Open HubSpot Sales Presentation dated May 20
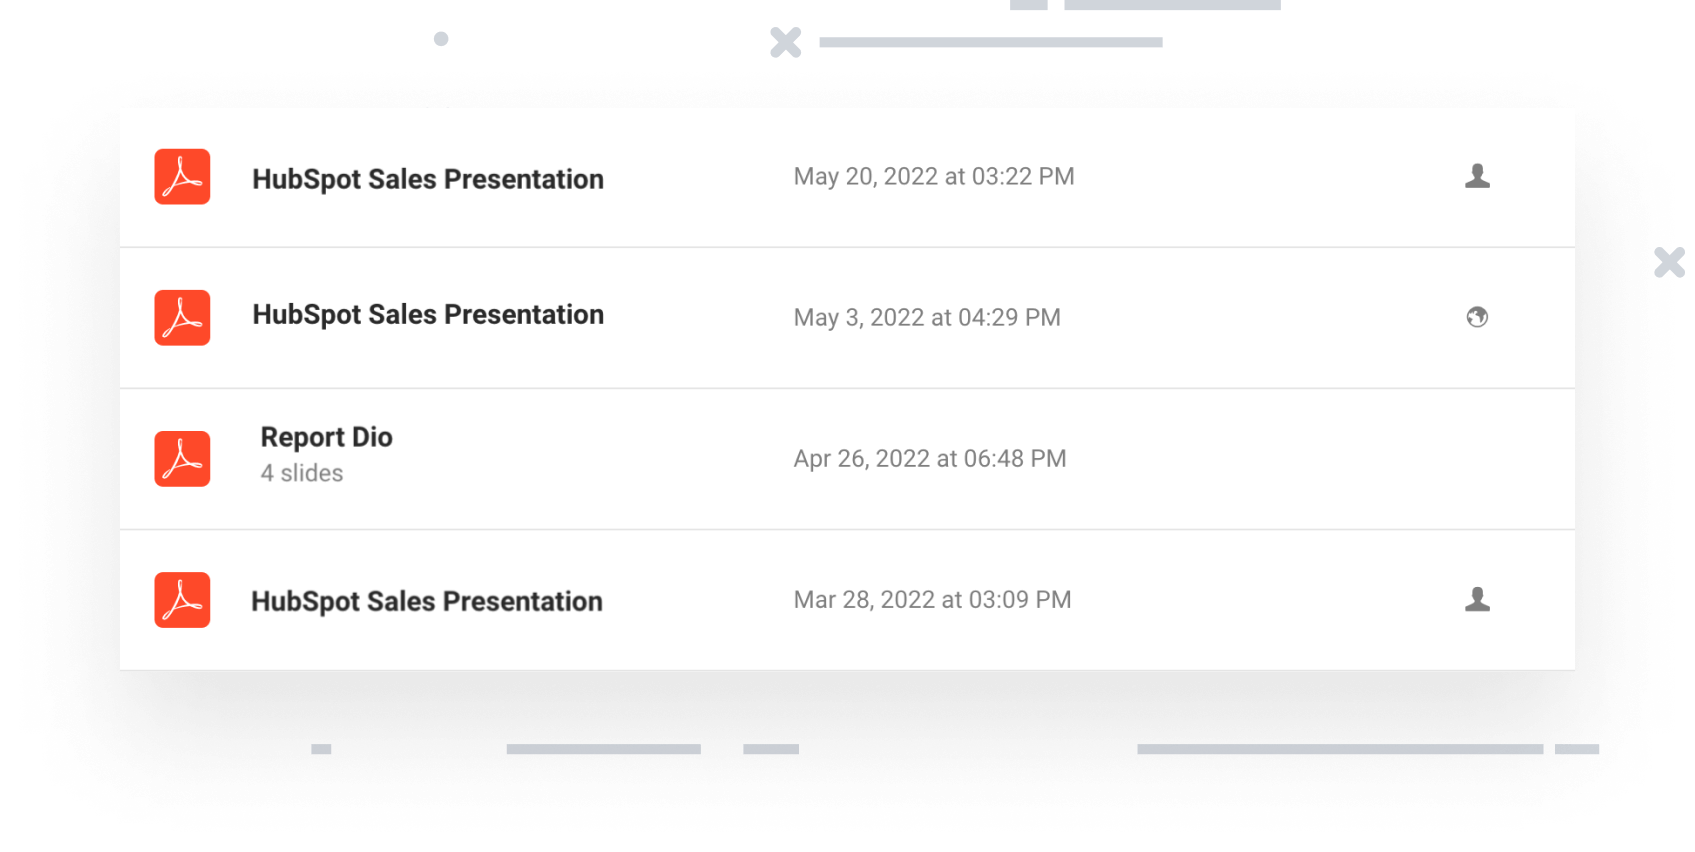This screenshot has width=1695, height=852. tap(428, 179)
